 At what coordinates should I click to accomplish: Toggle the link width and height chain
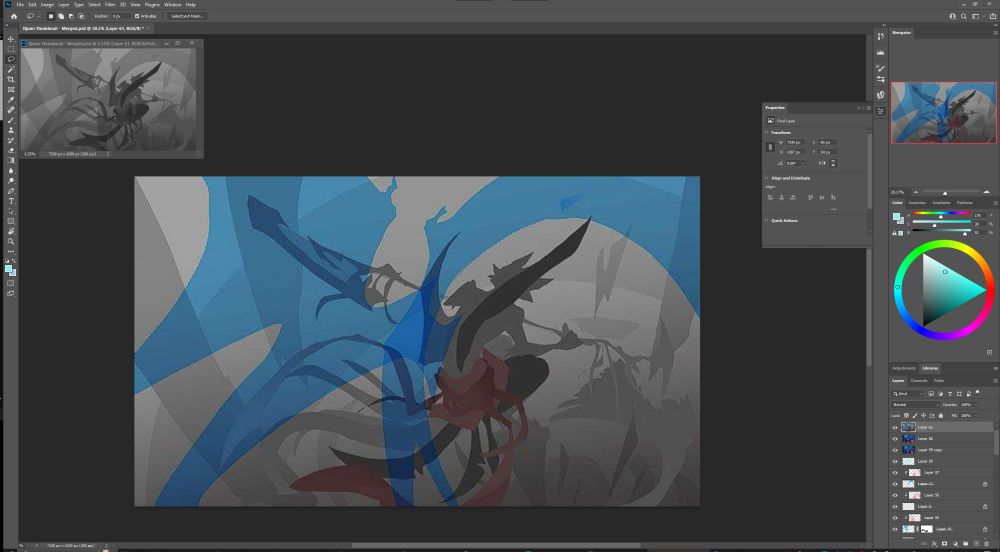pos(770,147)
